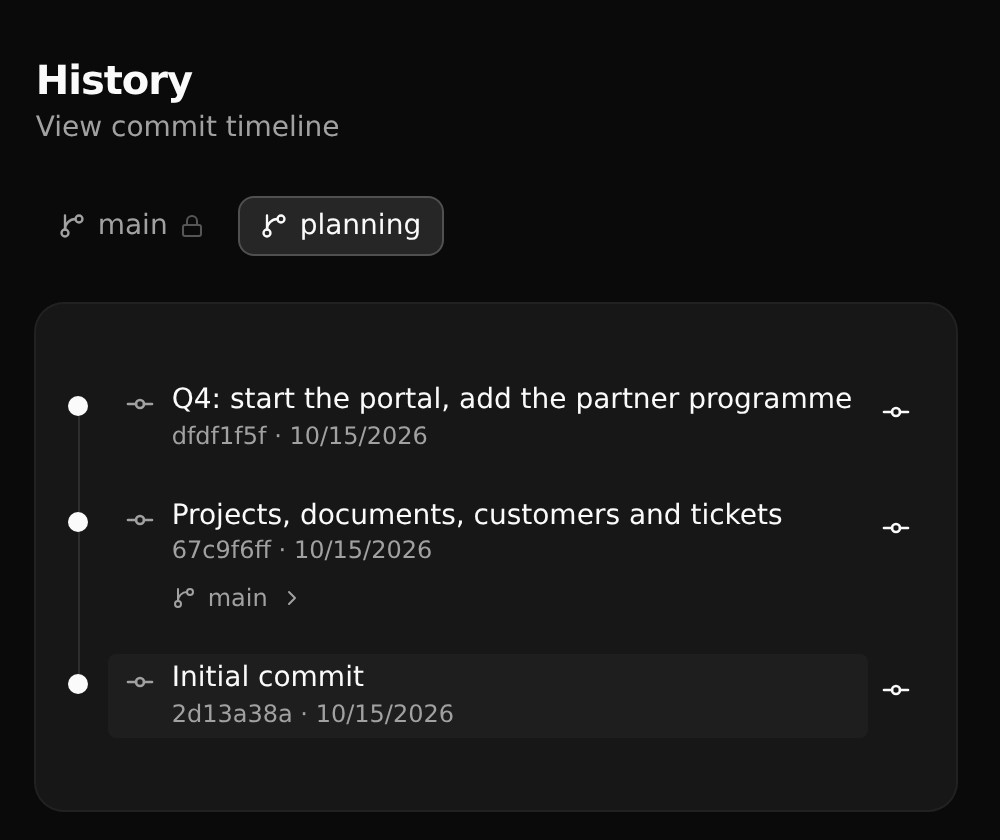1000x840 pixels.
Task: Click the commit hash 67c9f6ff
Action: tap(221, 550)
